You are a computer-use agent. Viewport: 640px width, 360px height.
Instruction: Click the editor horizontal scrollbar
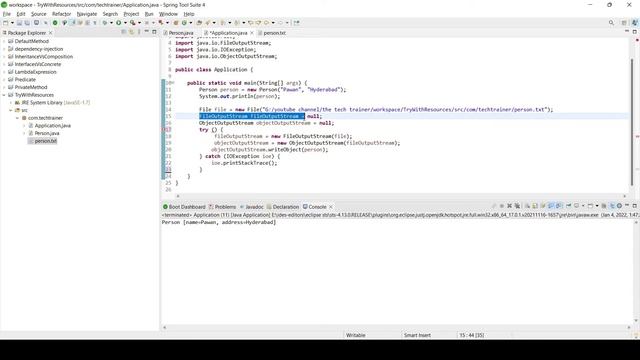click(x=401, y=196)
